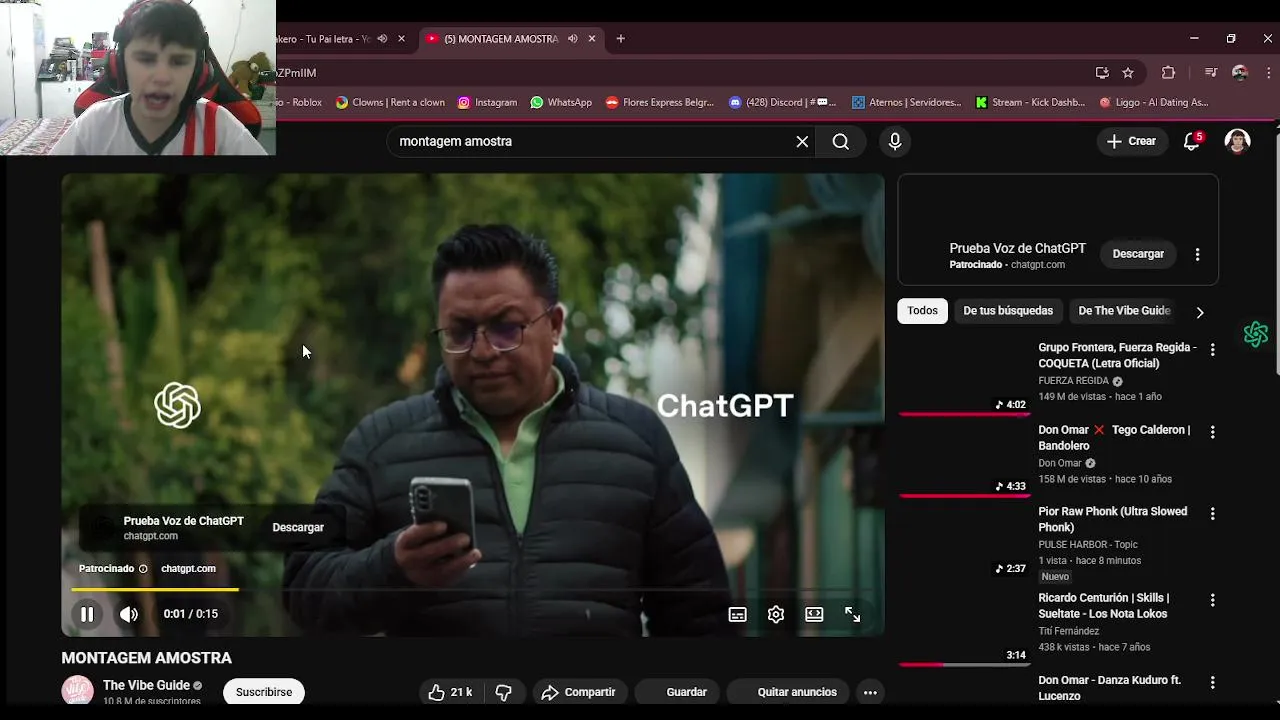Subscribe with the Suscribirse button
This screenshot has width=1280, height=720.
(x=264, y=692)
